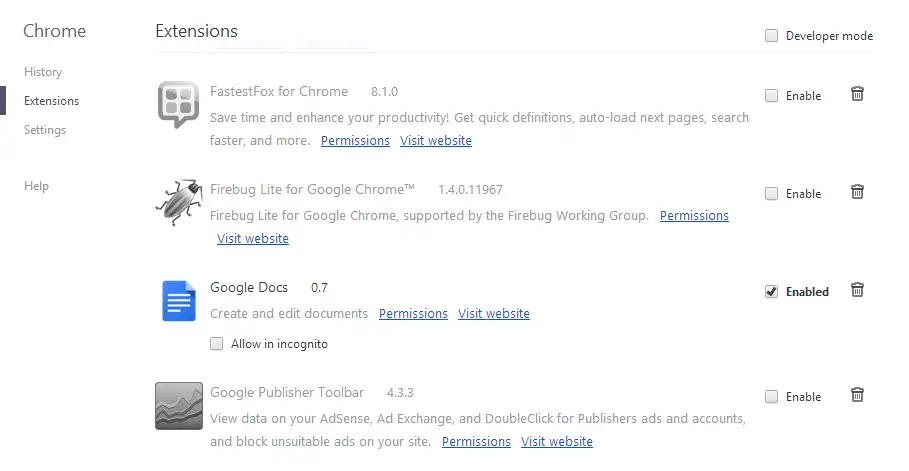Screen dimensions: 909x471
Task: Enable the Google Publisher Toolbar checkbox
Action: coord(771,396)
